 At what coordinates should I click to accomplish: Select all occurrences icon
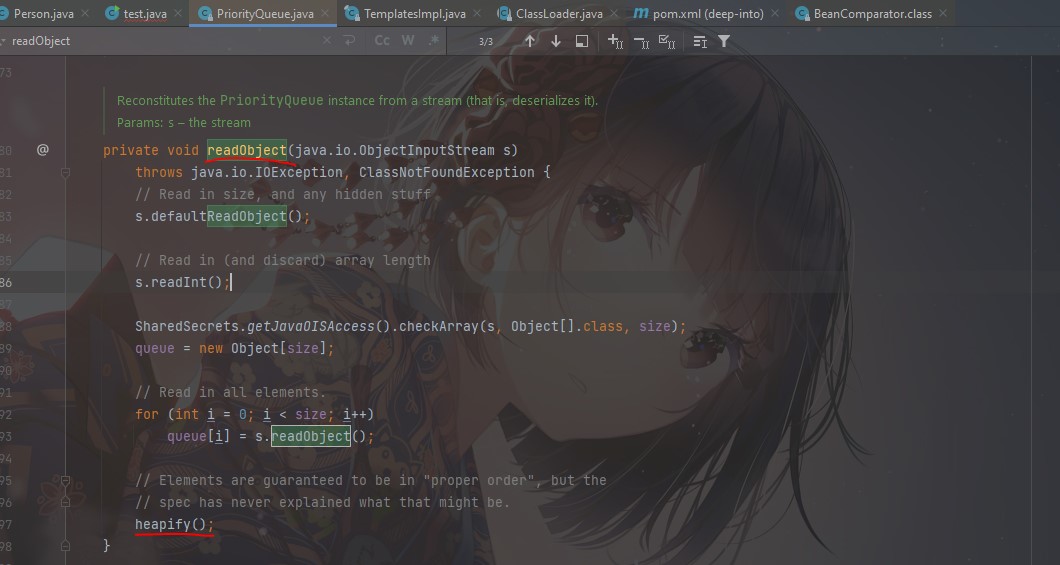coord(667,42)
